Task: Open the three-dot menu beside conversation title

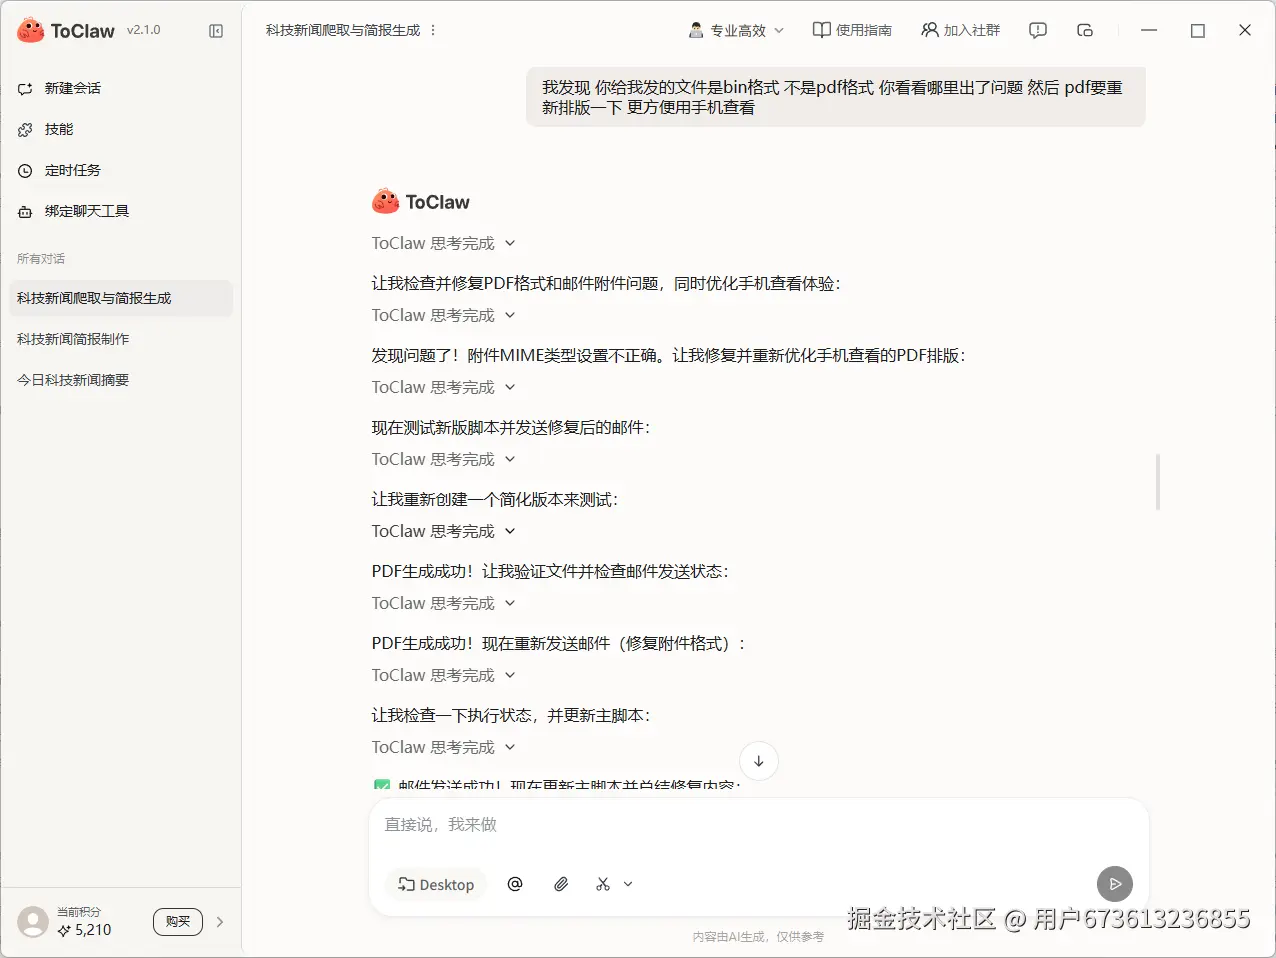Action: click(x=433, y=30)
